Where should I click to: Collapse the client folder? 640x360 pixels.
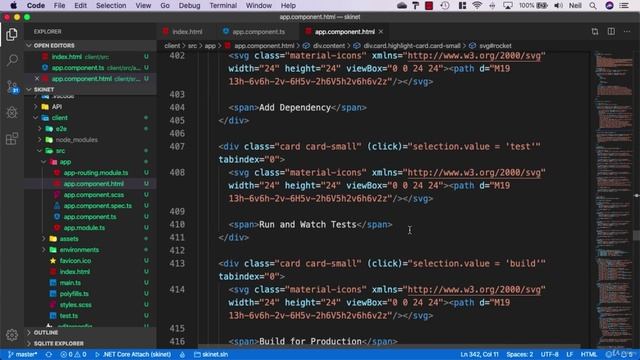(36, 118)
